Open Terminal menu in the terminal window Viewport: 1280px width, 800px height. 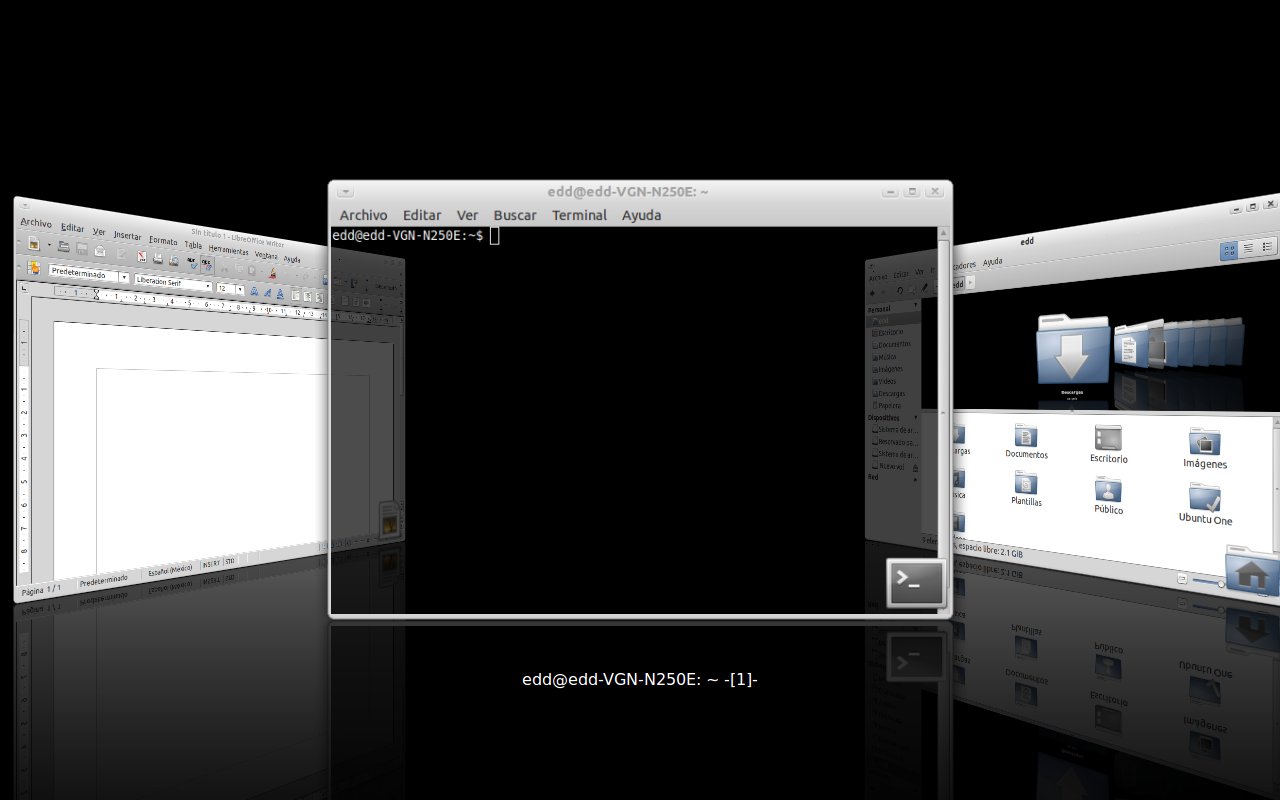[x=579, y=215]
